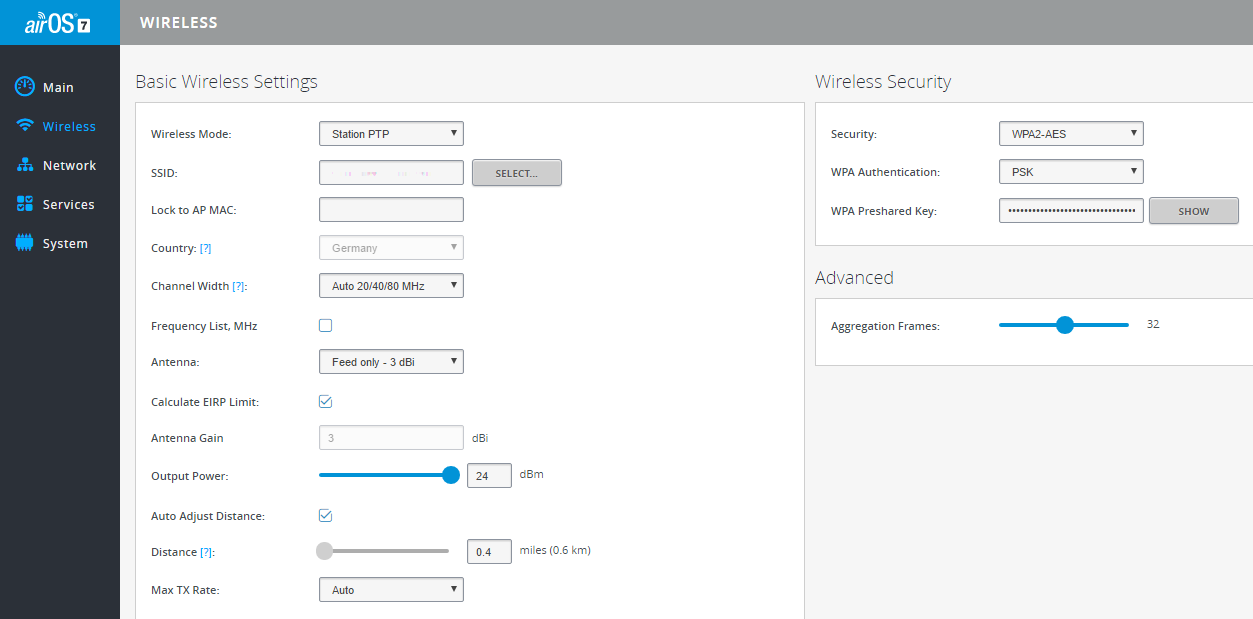Click the Wireless wifi icon
This screenshot has height=619, width=1253.
point(25,126)
